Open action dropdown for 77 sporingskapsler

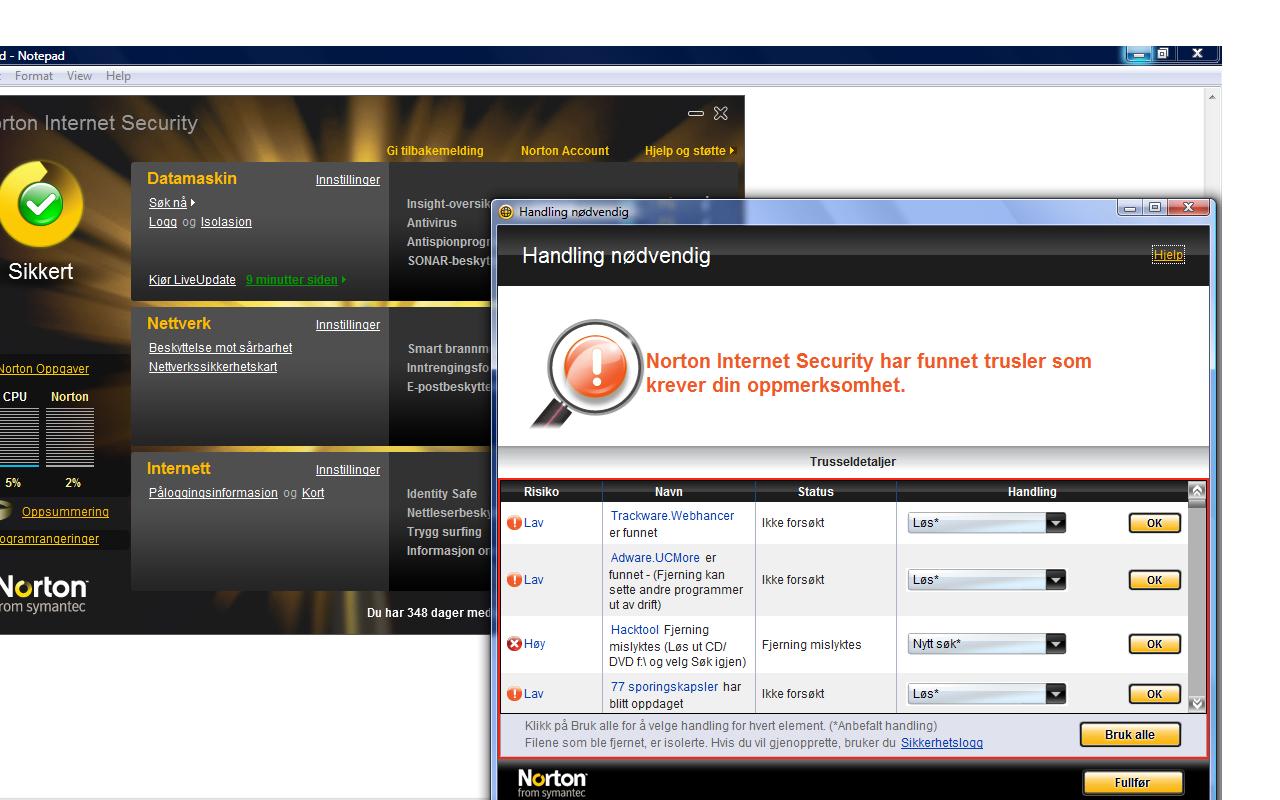click(x=1055, y=694)
